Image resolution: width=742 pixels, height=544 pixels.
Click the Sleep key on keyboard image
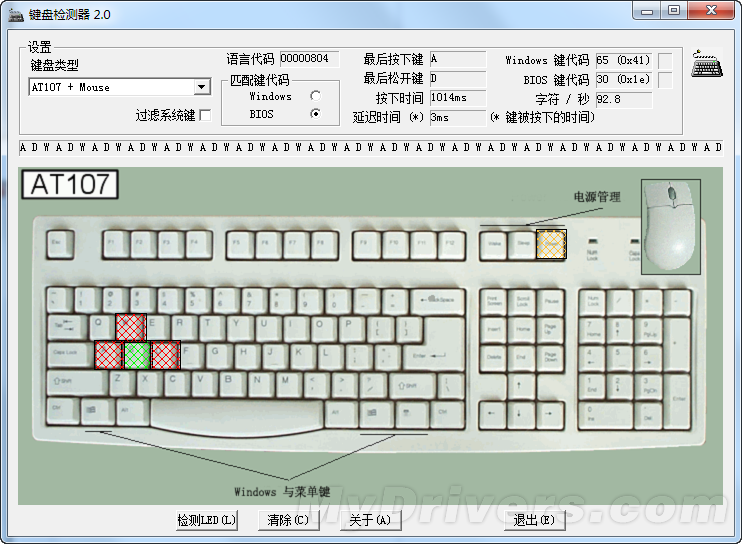[522, 244]
